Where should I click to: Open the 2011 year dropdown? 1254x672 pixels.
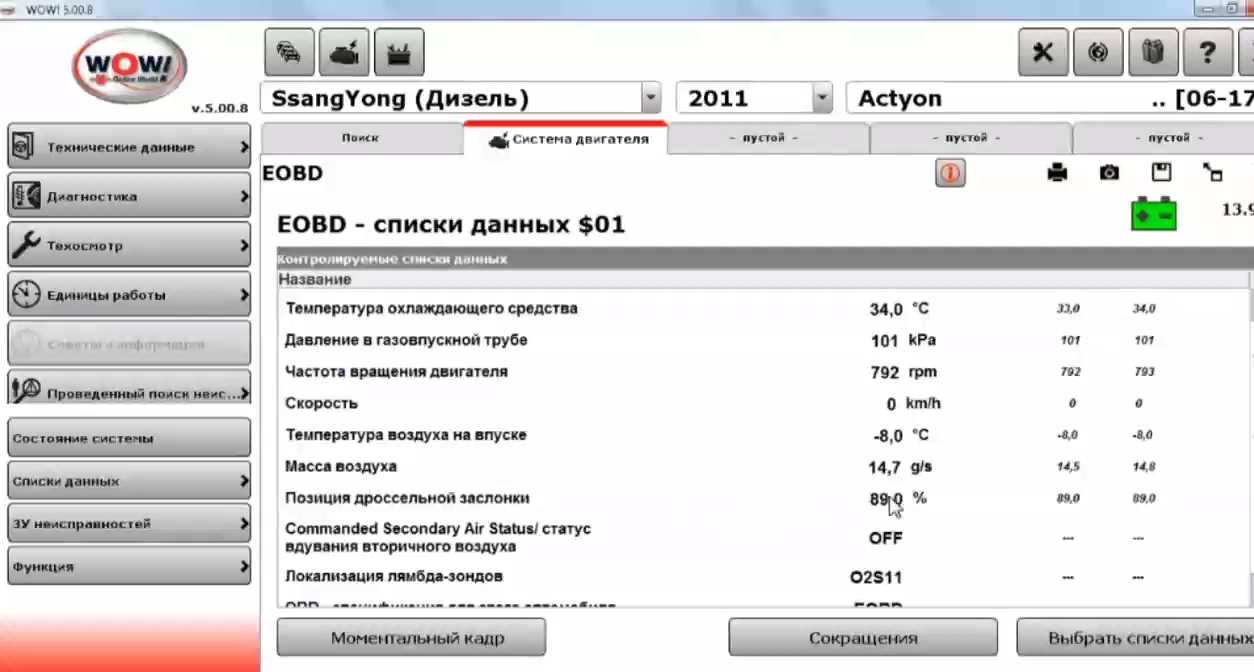tap(822, 98)
